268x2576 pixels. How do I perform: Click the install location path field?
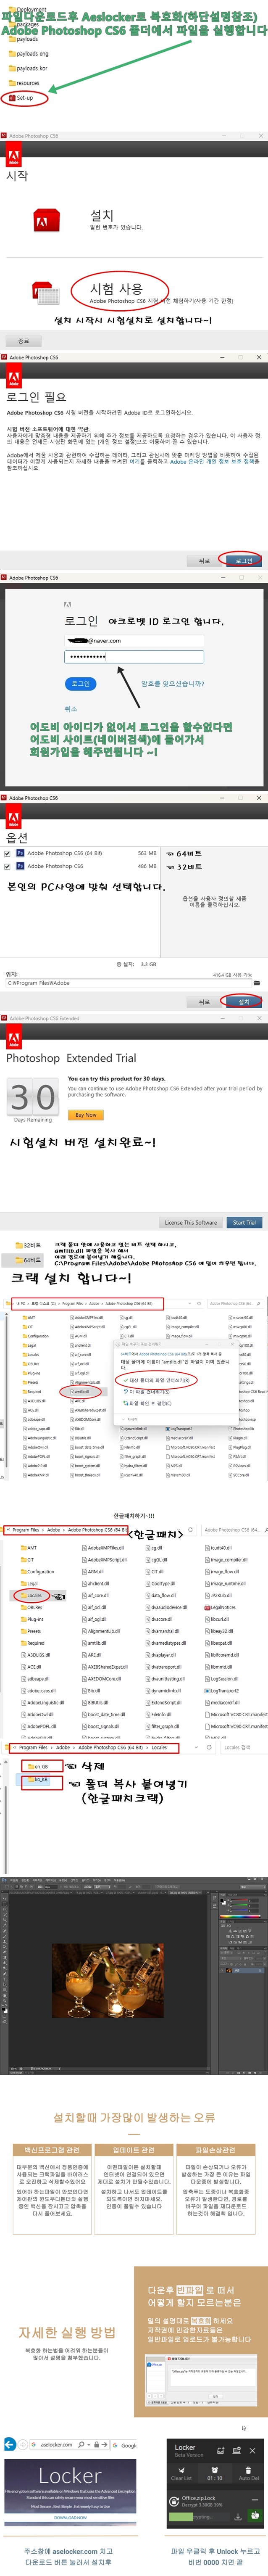128,983
